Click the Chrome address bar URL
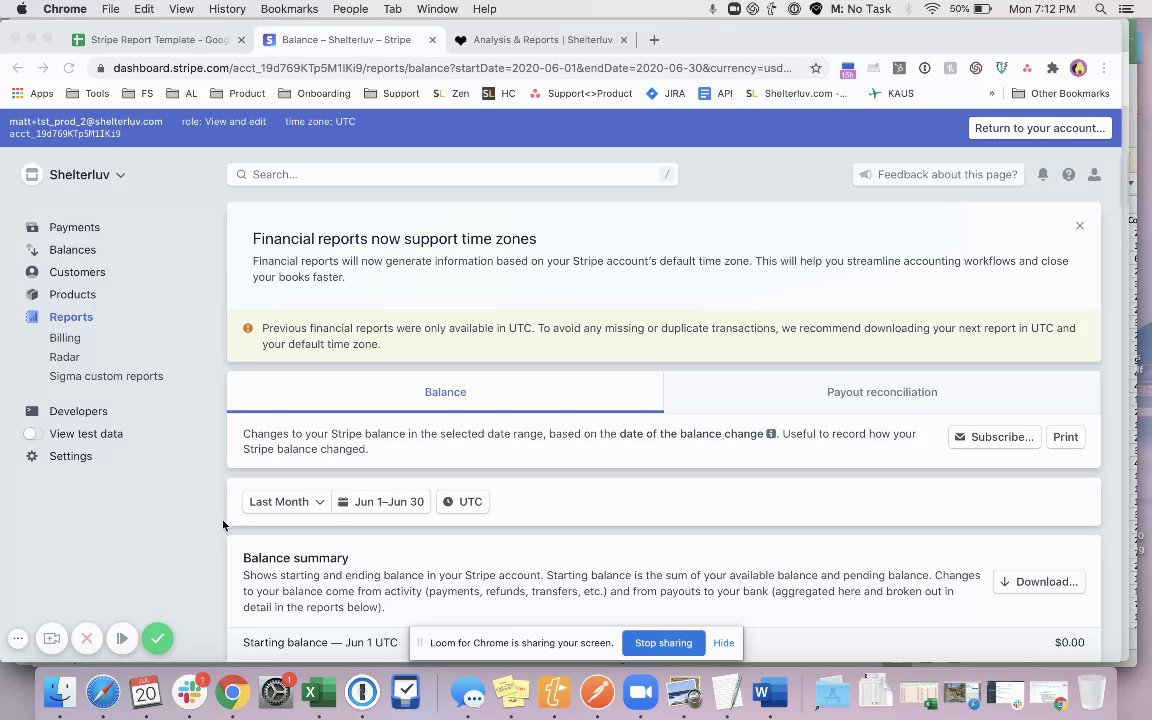1152x720 pixels. (453, 68)
